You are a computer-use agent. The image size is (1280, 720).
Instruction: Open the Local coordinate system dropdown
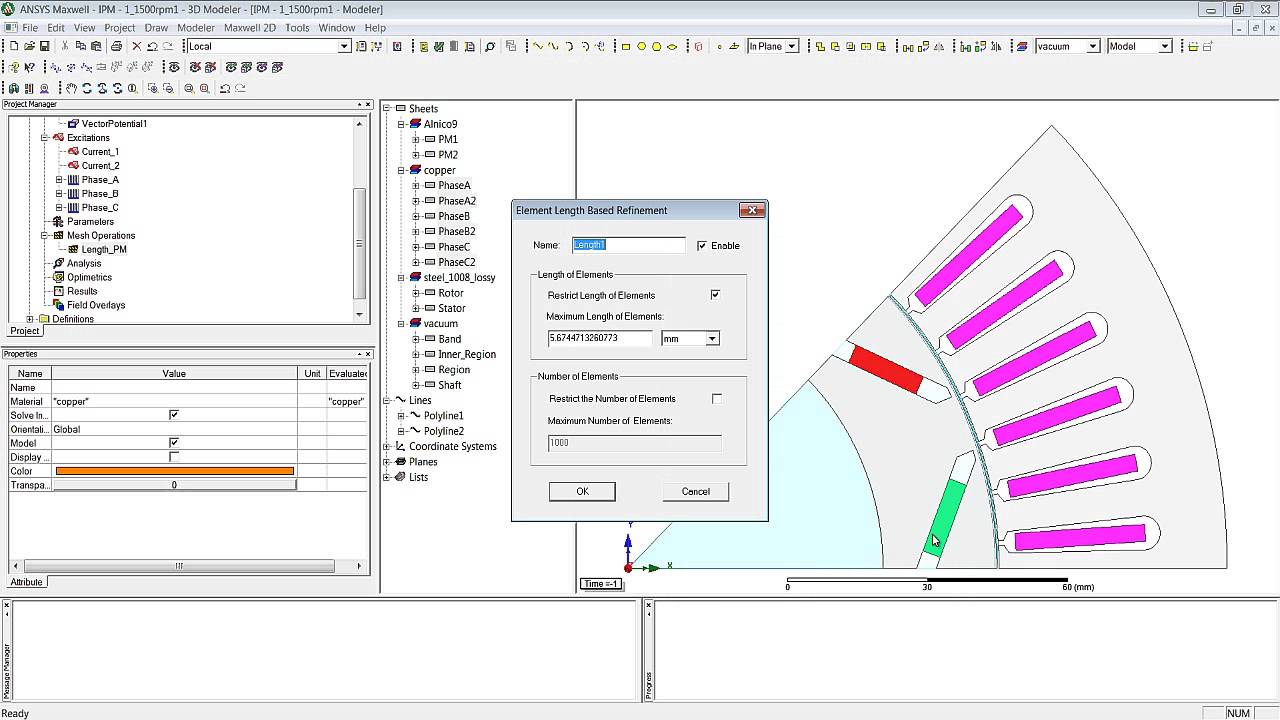(x=344, y=46)
